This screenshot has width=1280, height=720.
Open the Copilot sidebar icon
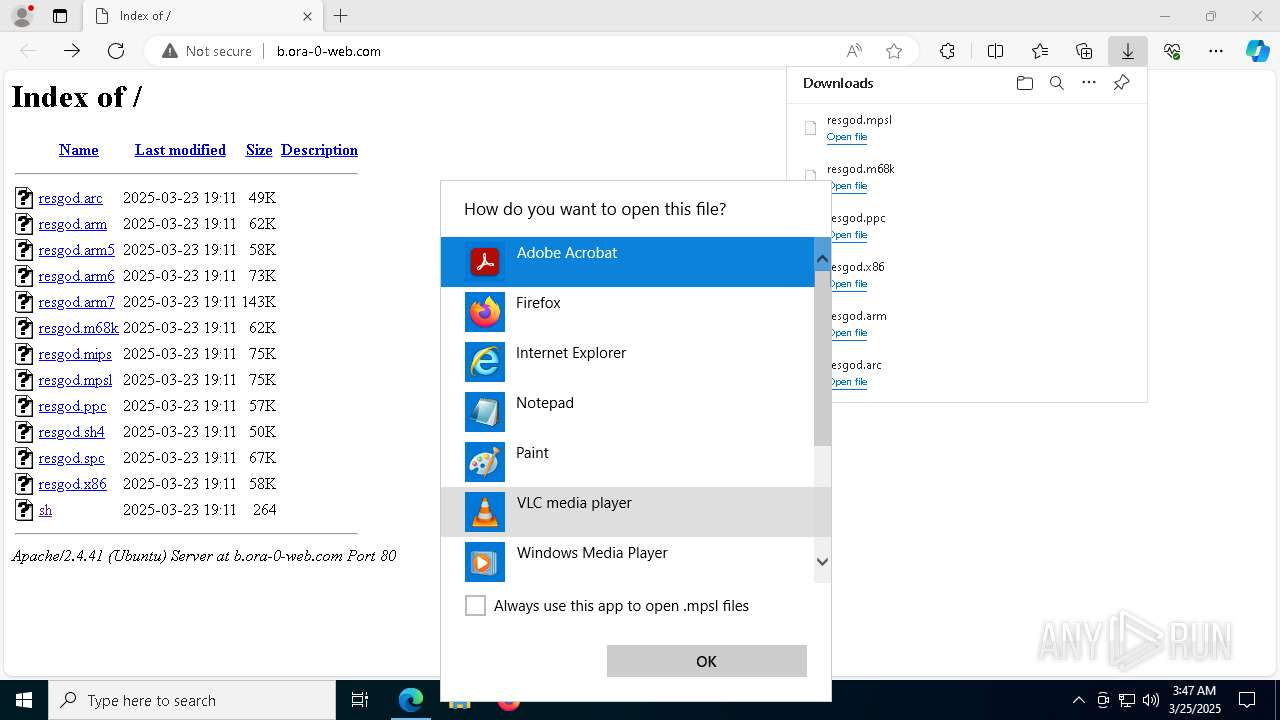[x=1257, y=51]
